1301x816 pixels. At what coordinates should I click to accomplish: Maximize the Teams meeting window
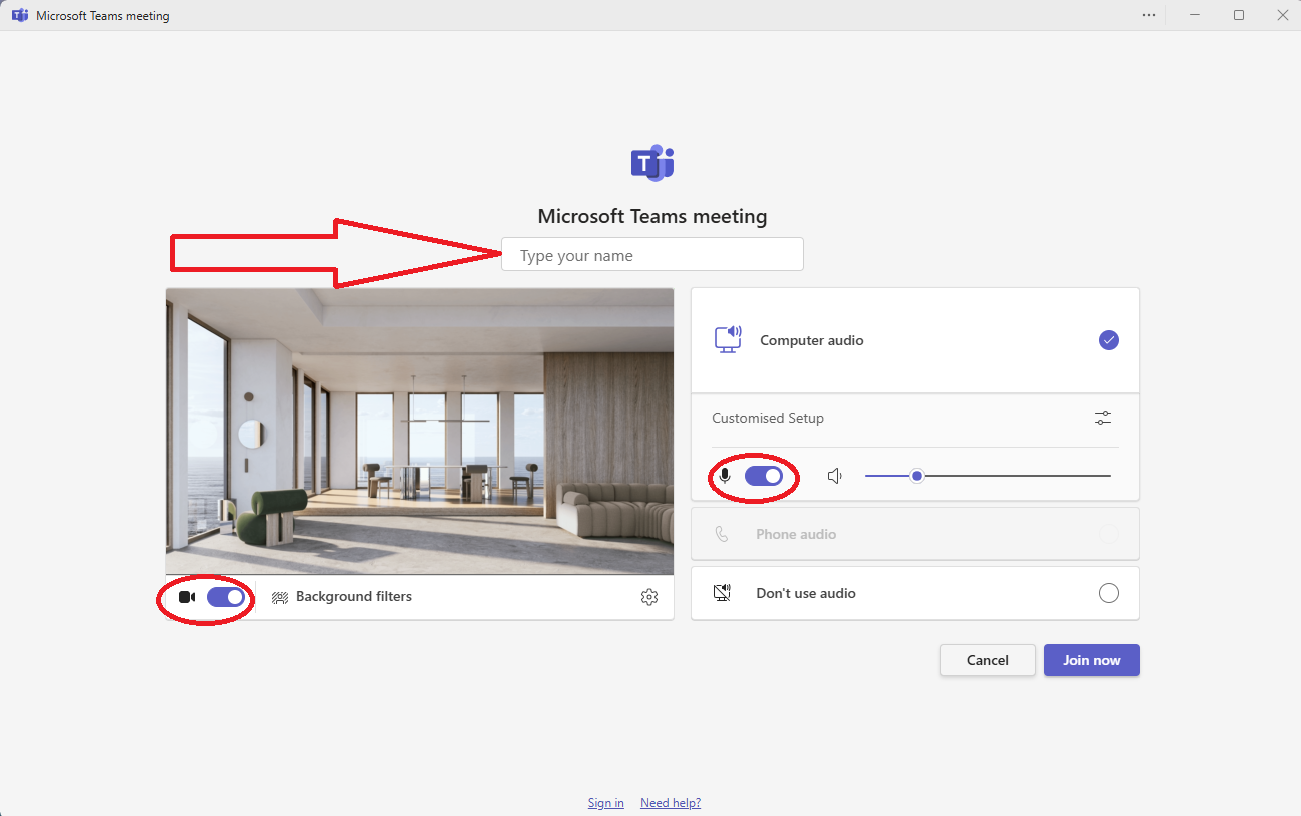1239,15
